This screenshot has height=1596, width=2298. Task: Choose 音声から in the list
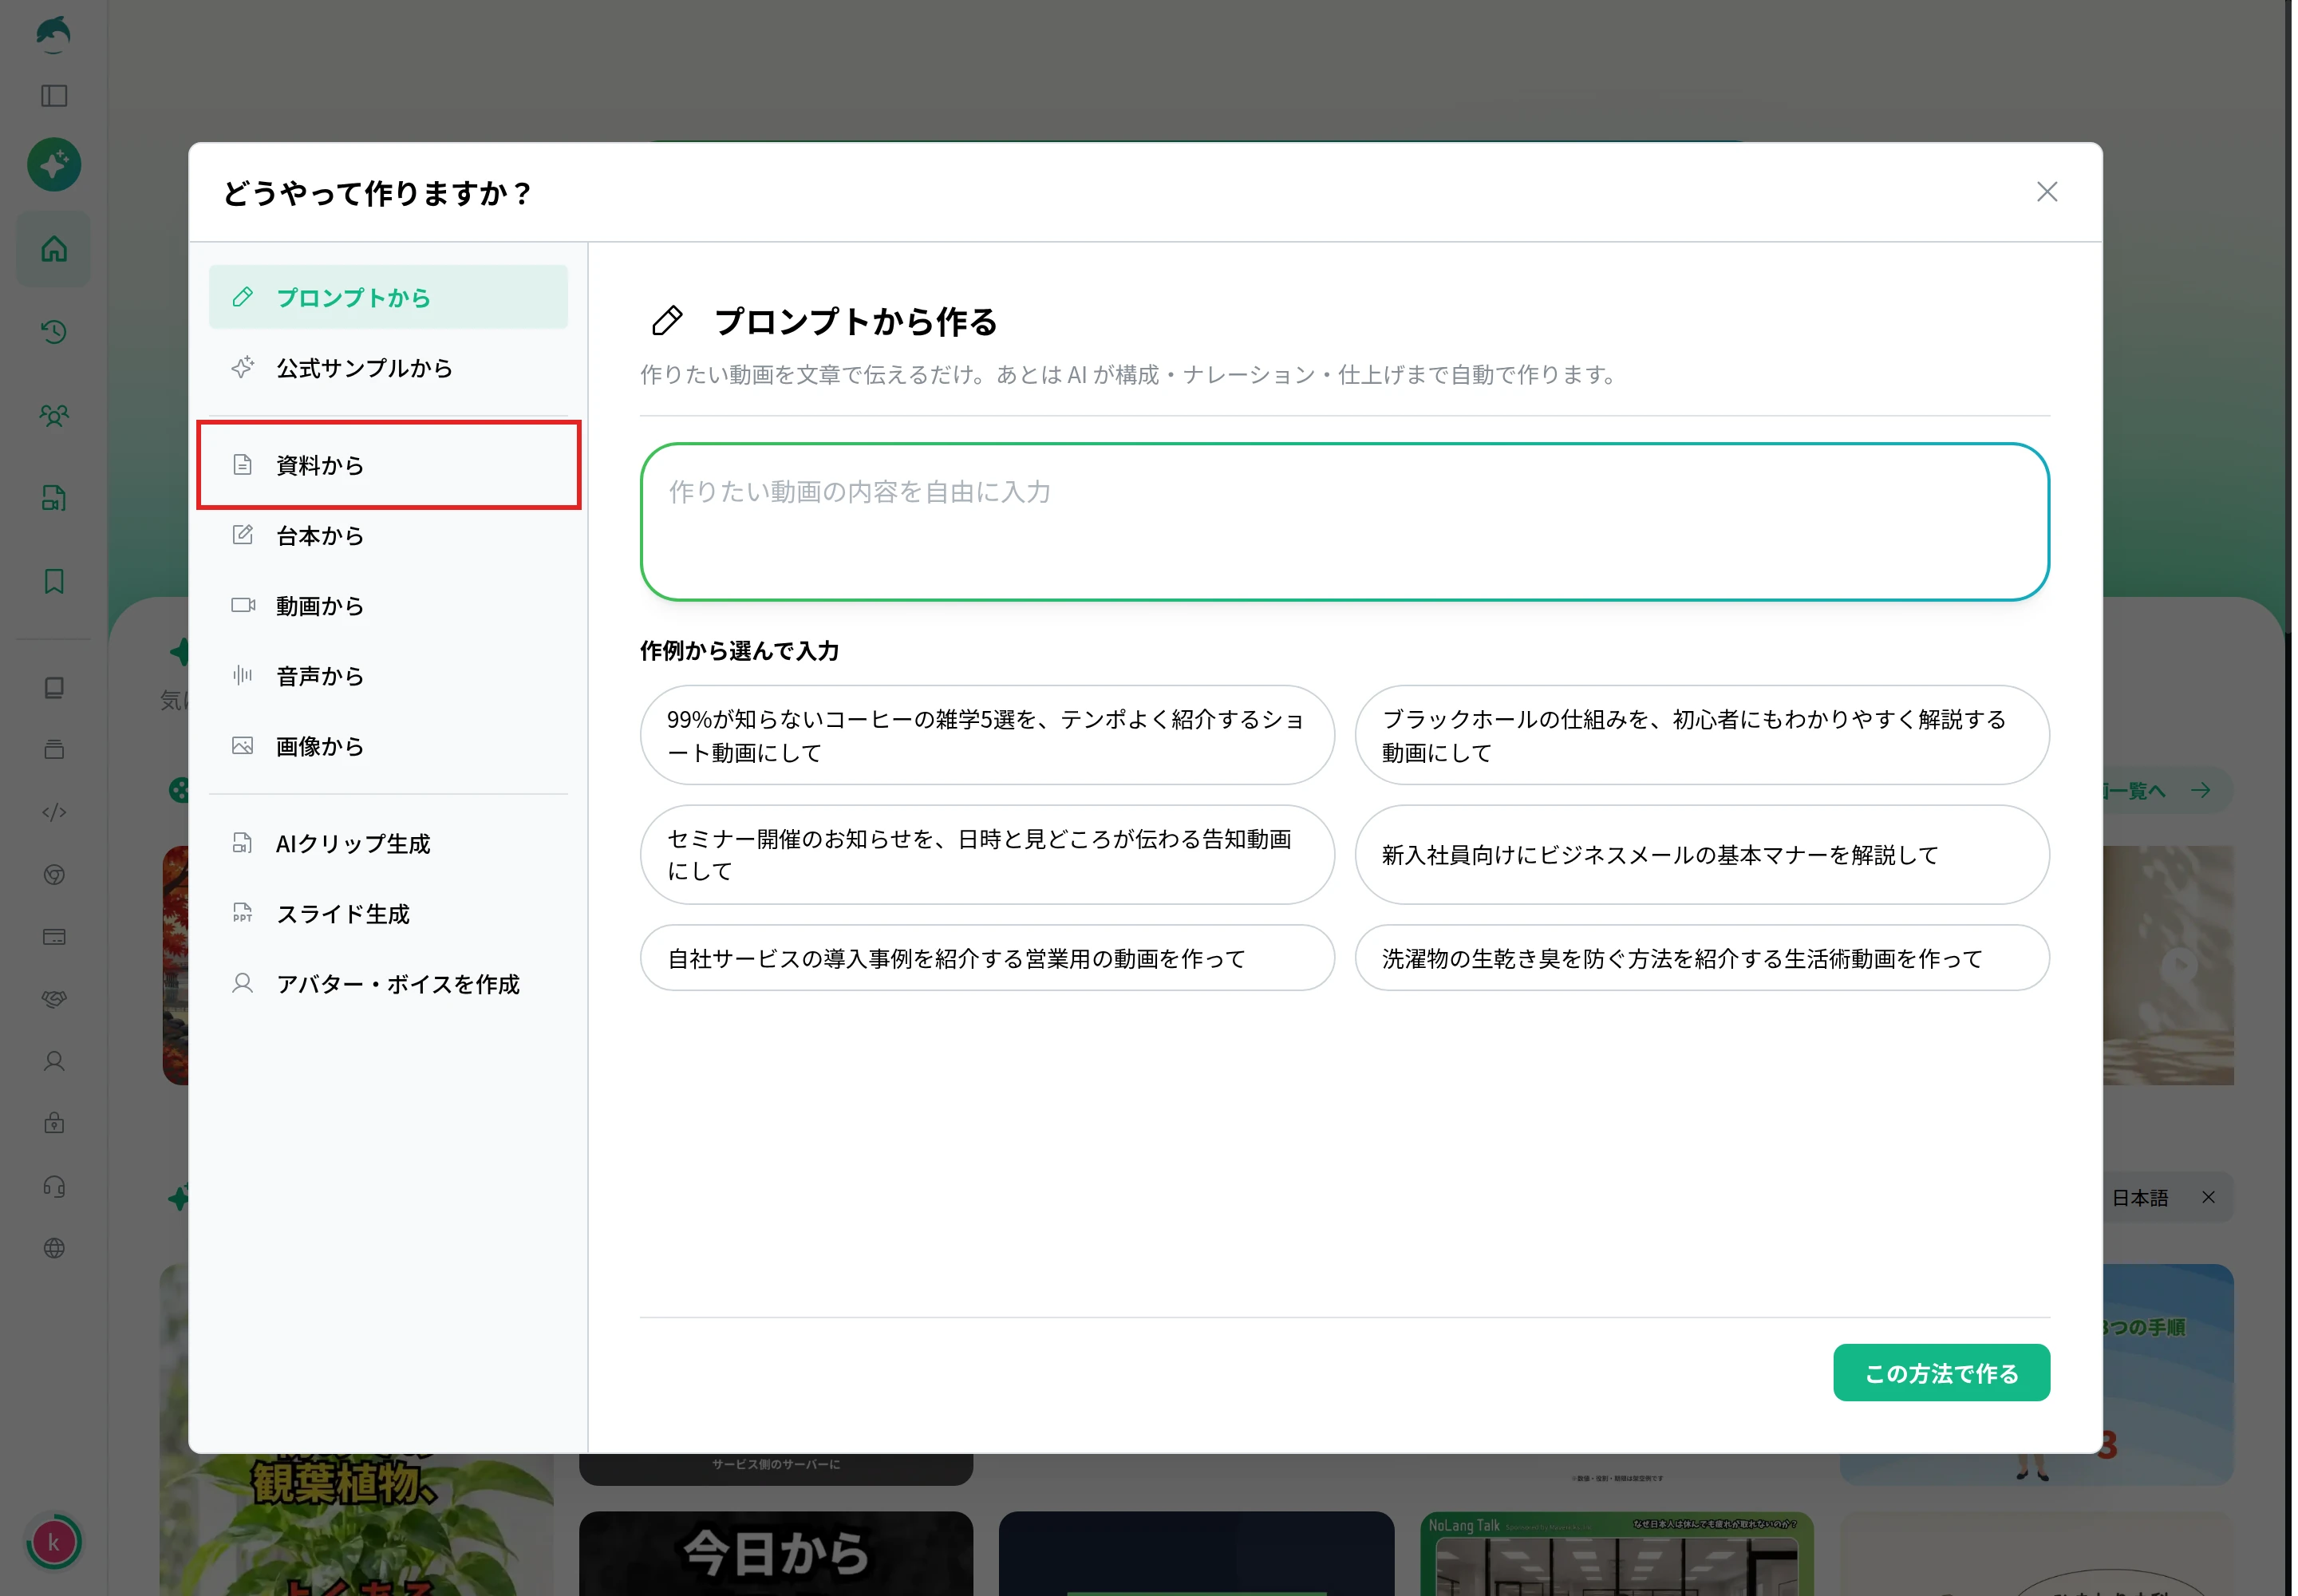coord(388,676)
